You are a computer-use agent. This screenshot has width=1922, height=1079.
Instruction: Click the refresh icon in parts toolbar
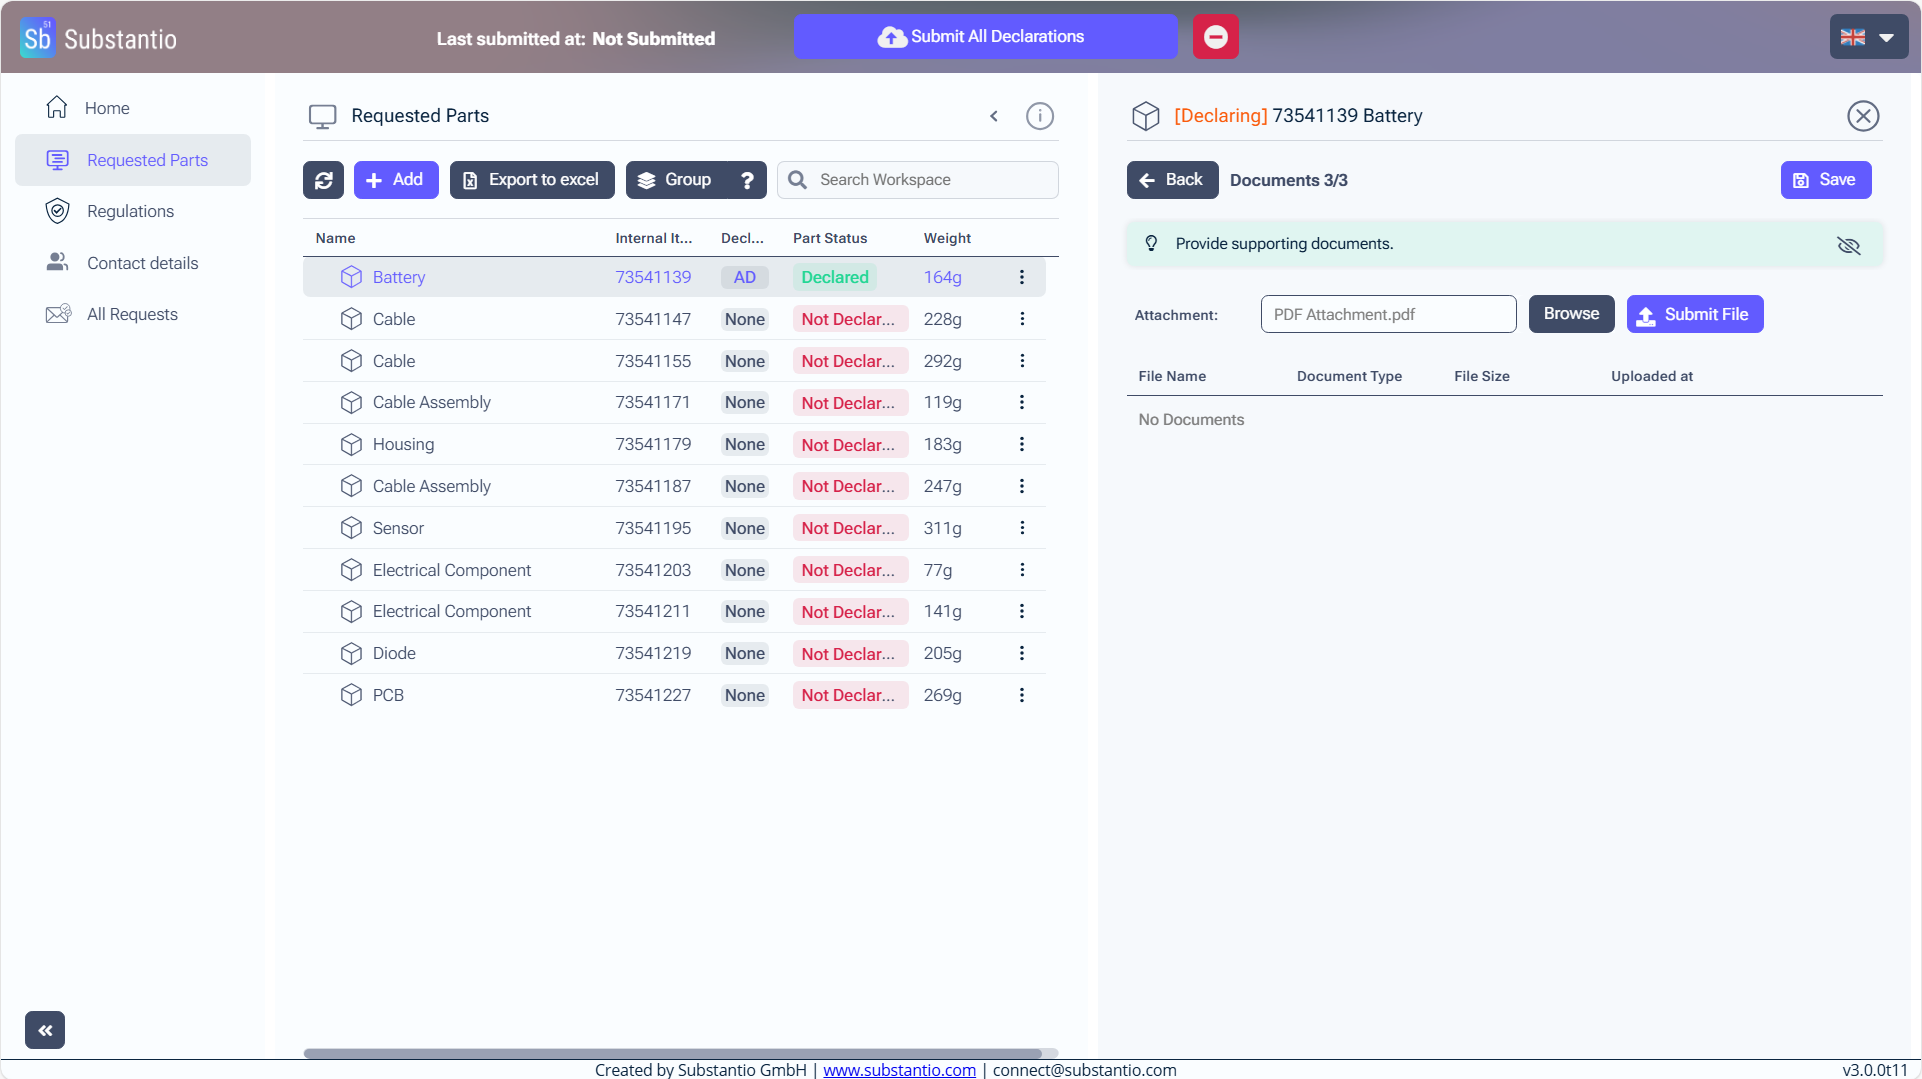coord(323,180)
